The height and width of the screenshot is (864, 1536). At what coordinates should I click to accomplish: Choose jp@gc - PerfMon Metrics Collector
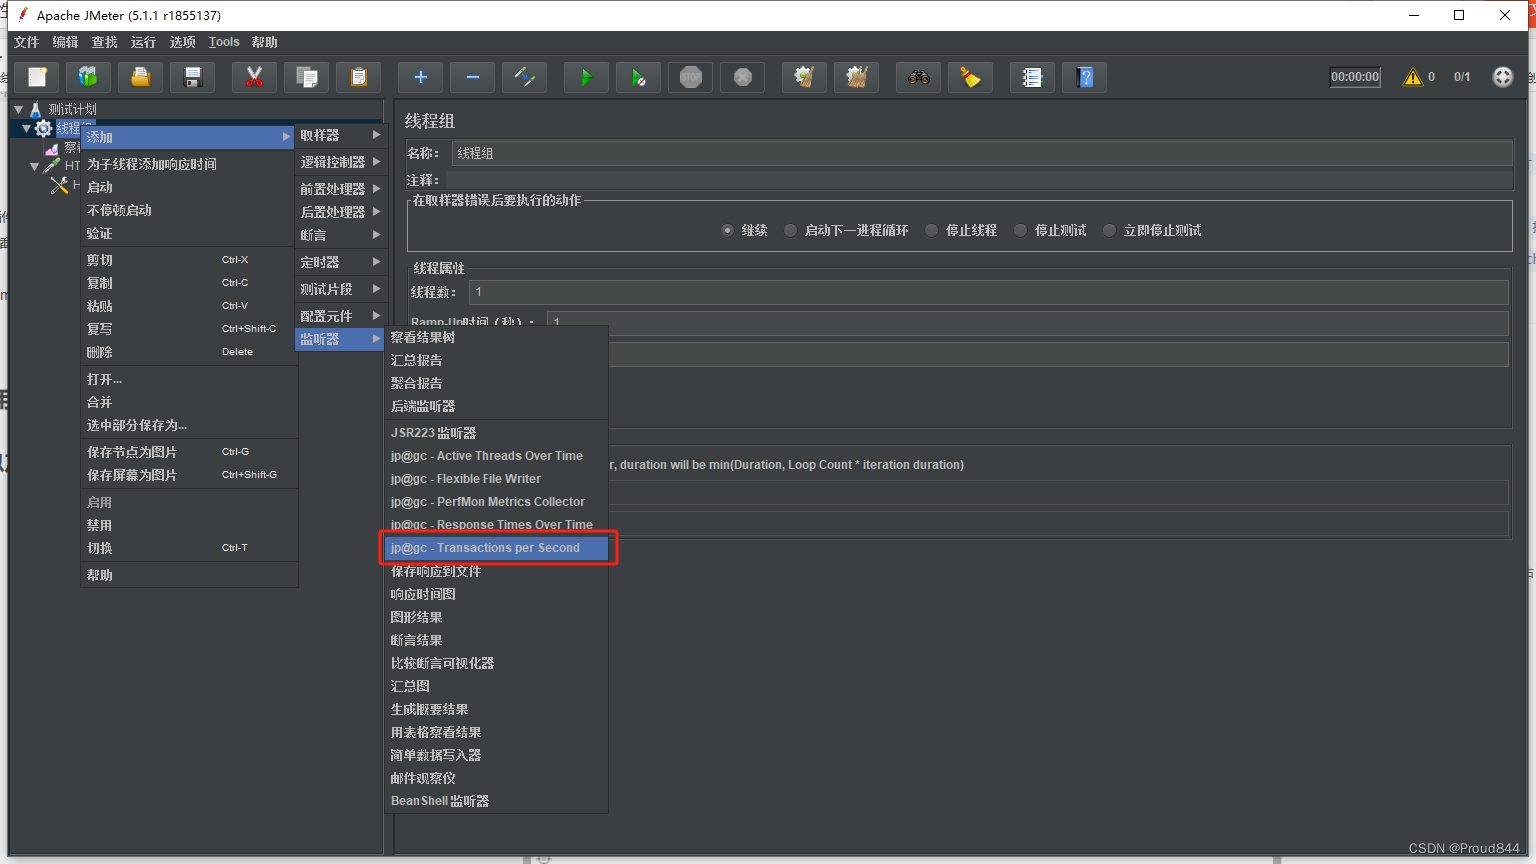point(497,502)
